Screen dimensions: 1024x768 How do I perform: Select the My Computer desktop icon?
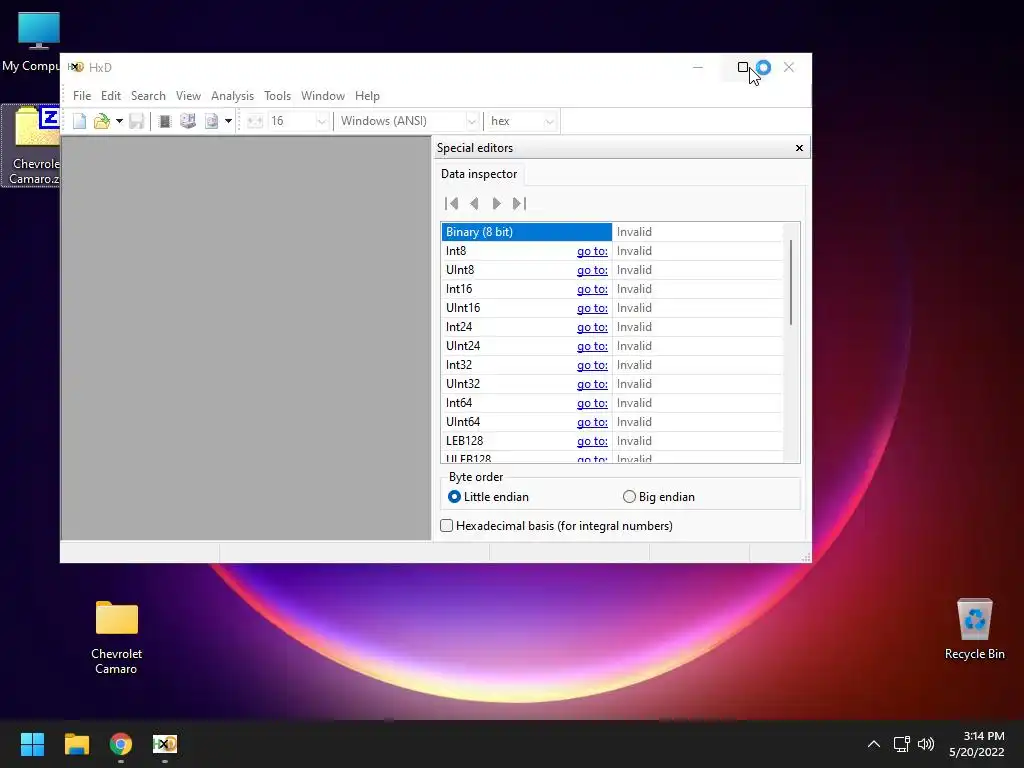(31, 41)
